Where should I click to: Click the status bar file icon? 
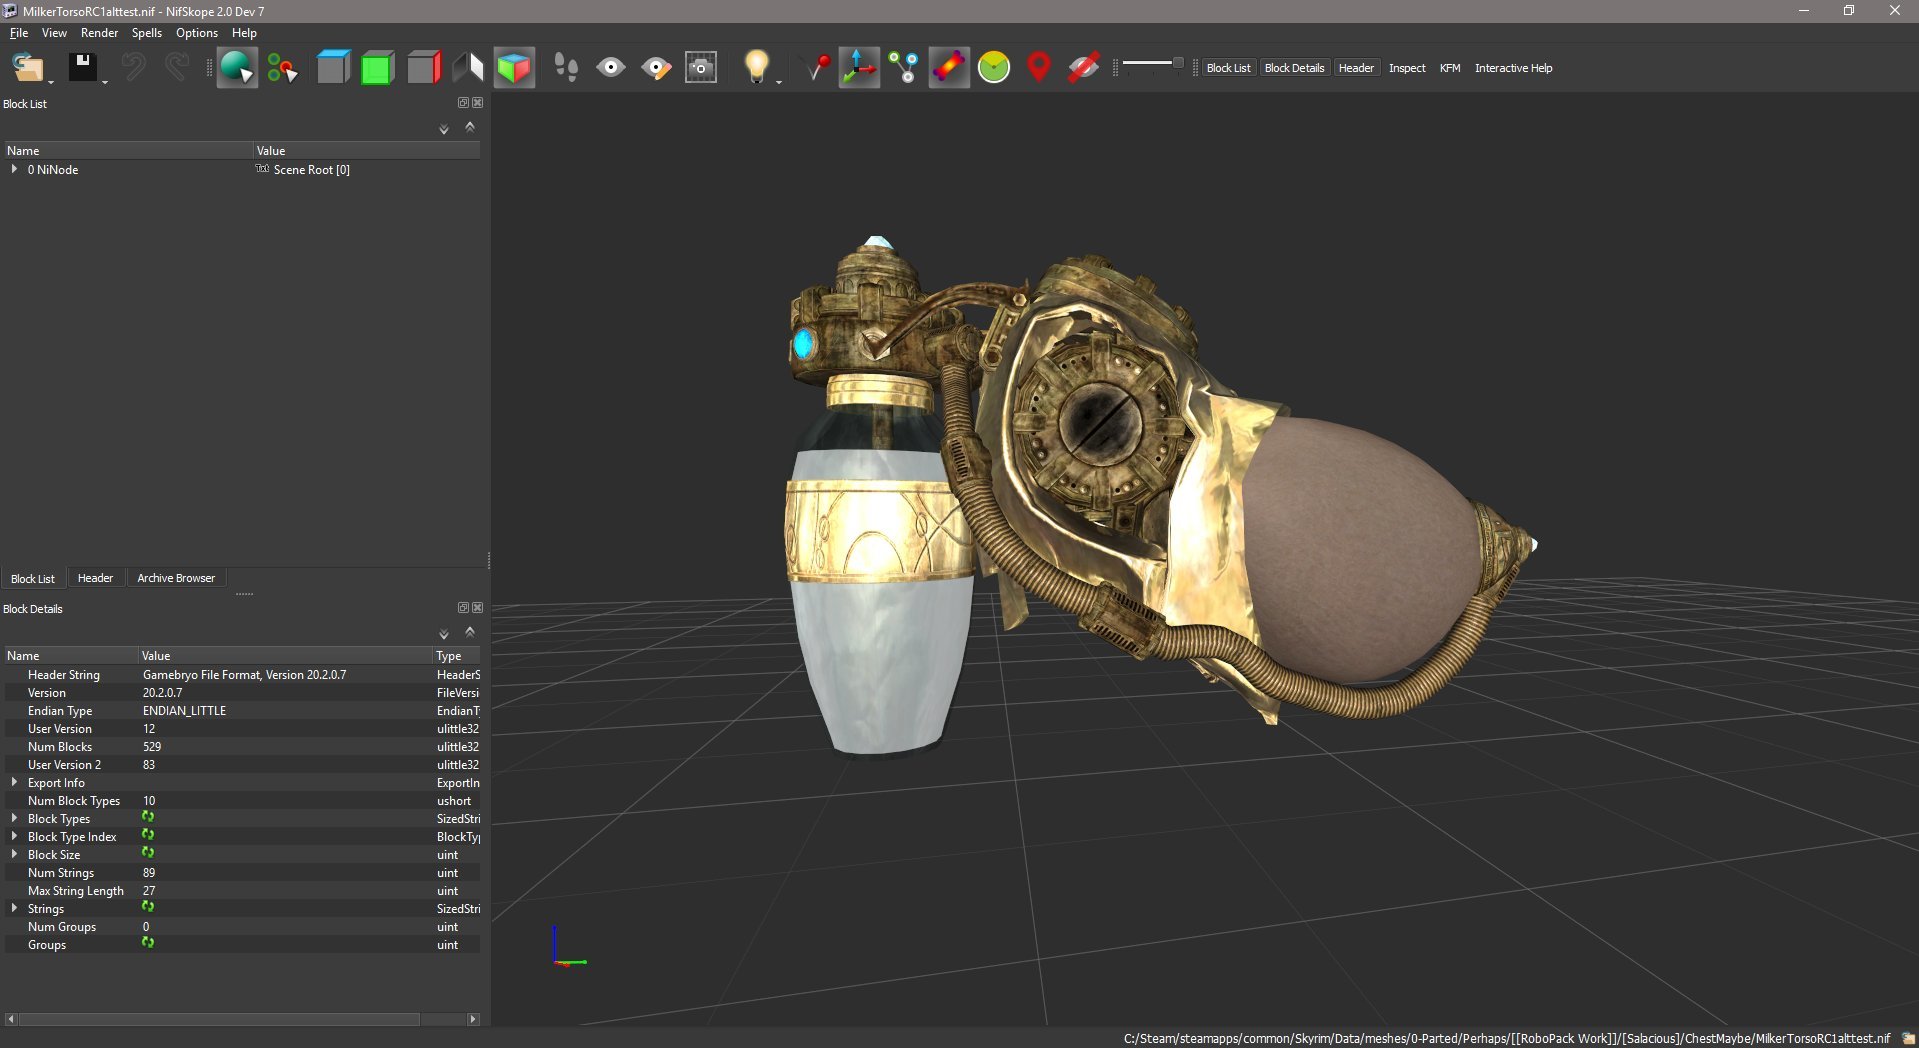1908,1038
